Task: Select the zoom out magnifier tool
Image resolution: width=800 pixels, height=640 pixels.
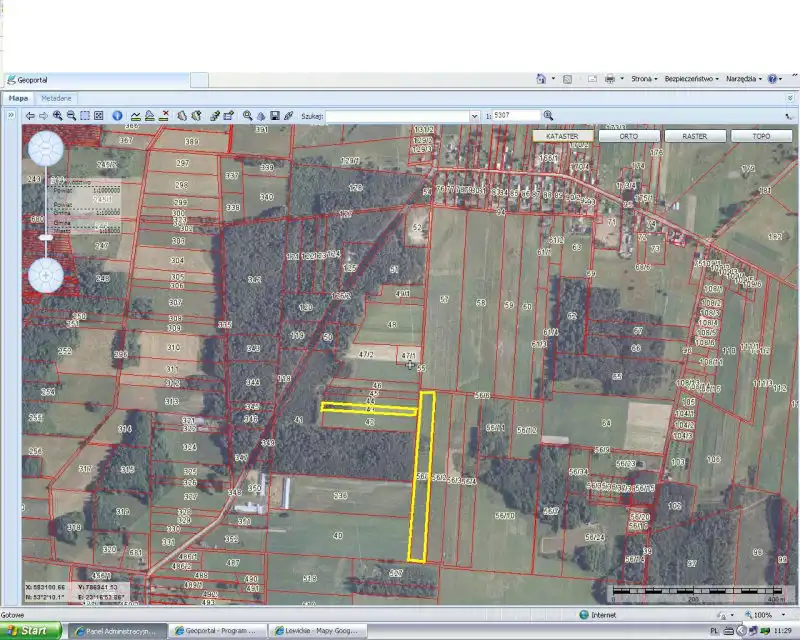Action: point(71,116)
